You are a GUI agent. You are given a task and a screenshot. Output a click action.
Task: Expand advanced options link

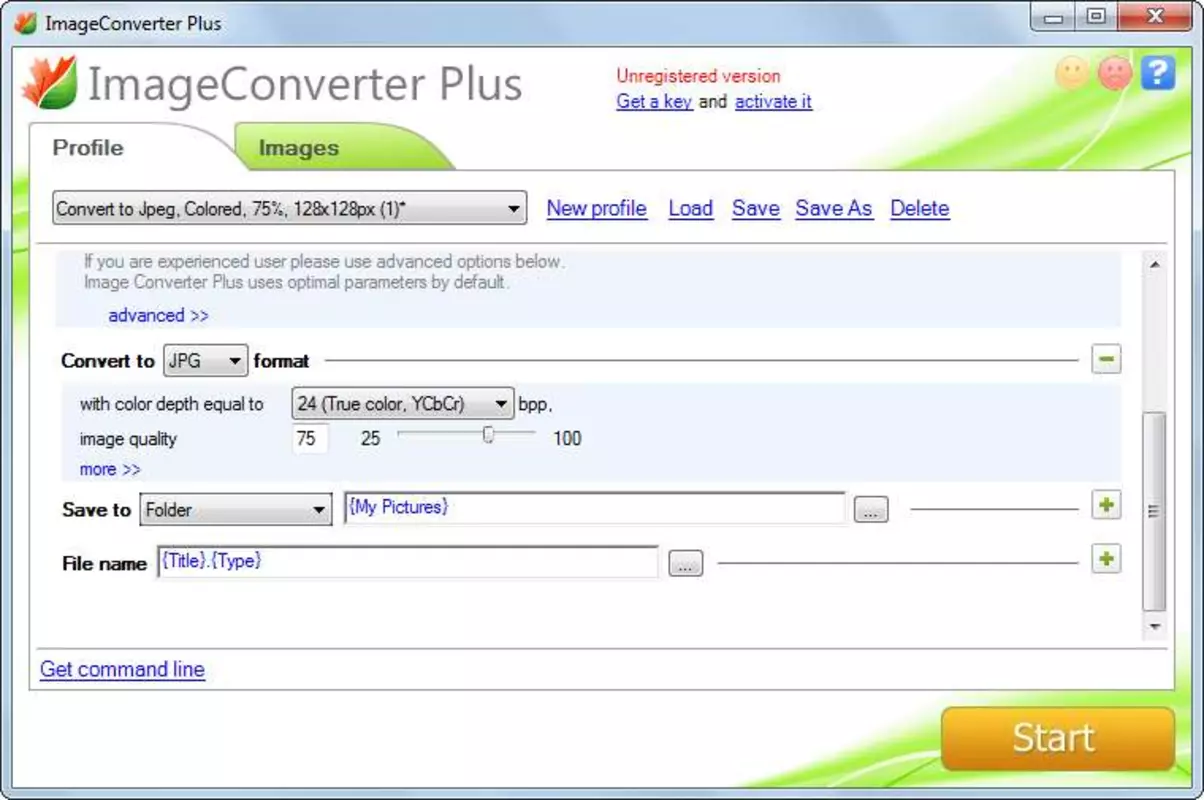158,315
